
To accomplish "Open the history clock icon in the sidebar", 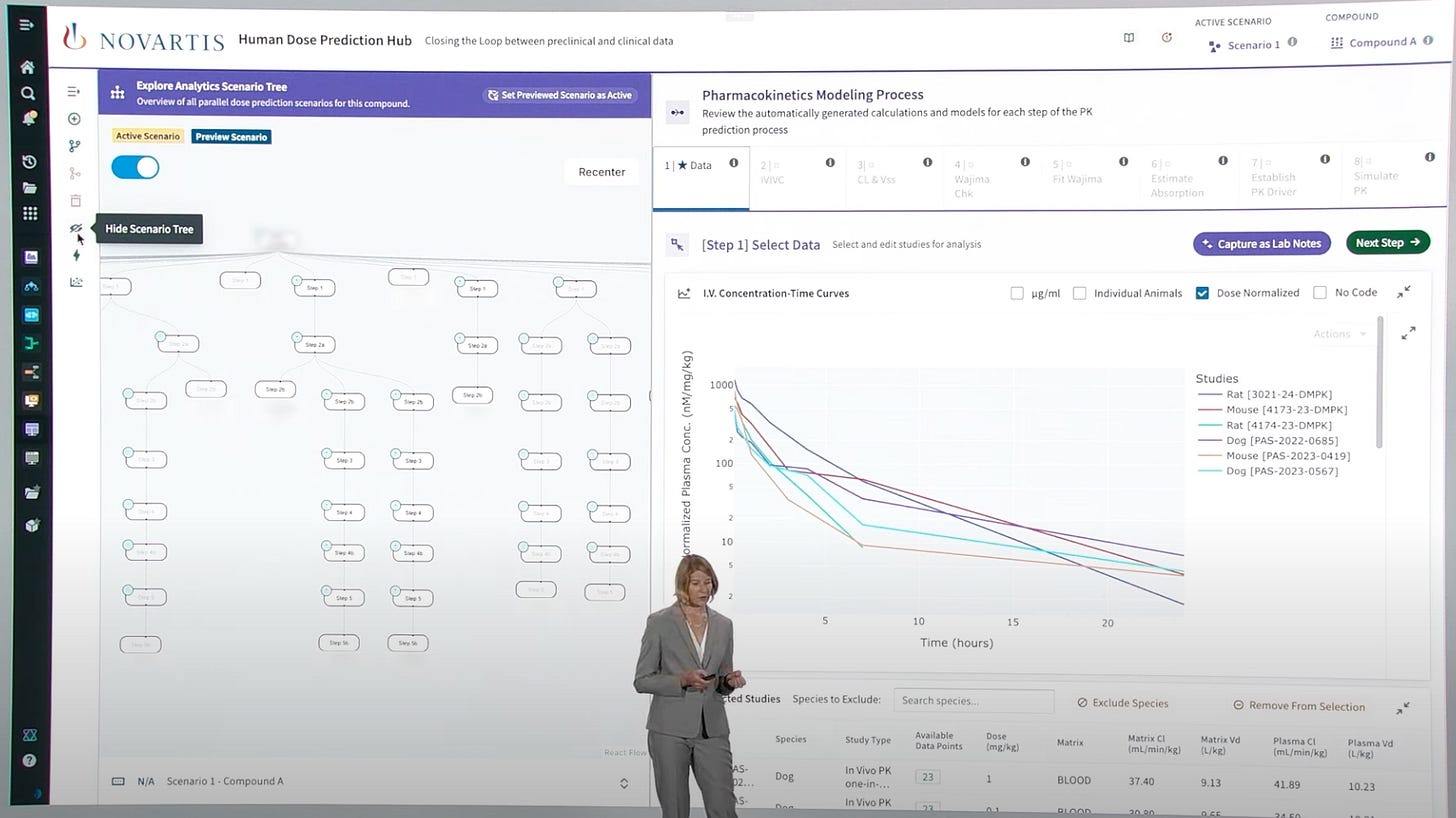I will pyautogui.click(x=29, y=162).
